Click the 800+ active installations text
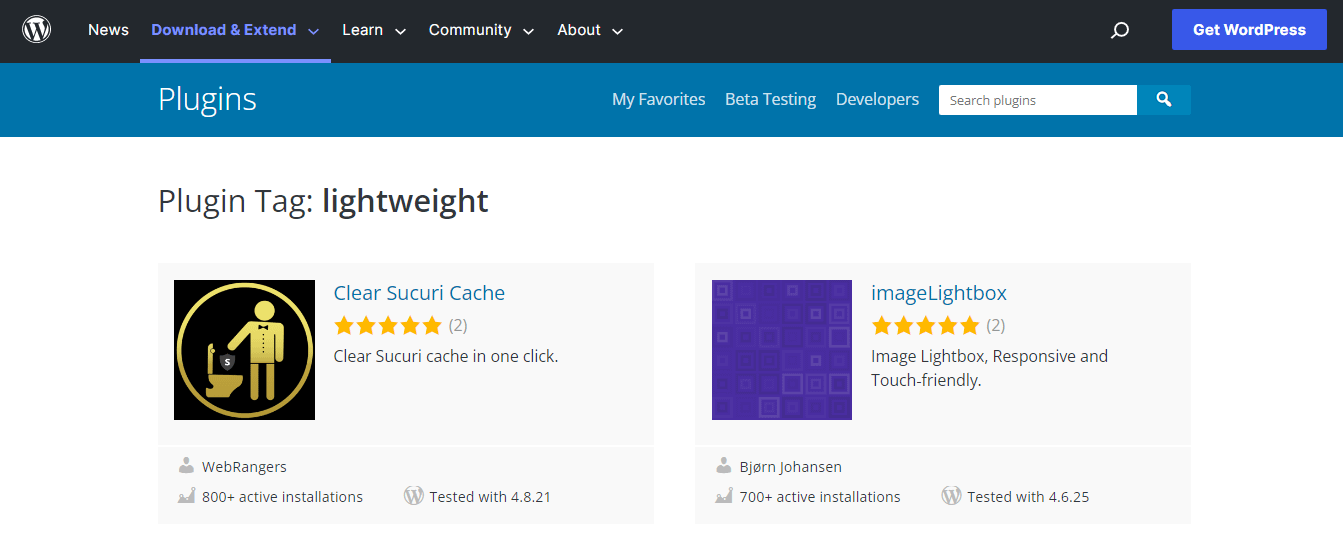This screenshot has height=554, width=1343. [x=282, y=497]
